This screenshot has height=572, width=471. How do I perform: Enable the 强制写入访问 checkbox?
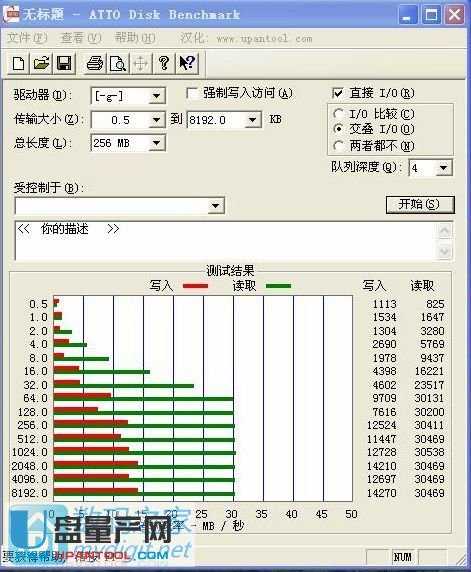tap(191, 93)
